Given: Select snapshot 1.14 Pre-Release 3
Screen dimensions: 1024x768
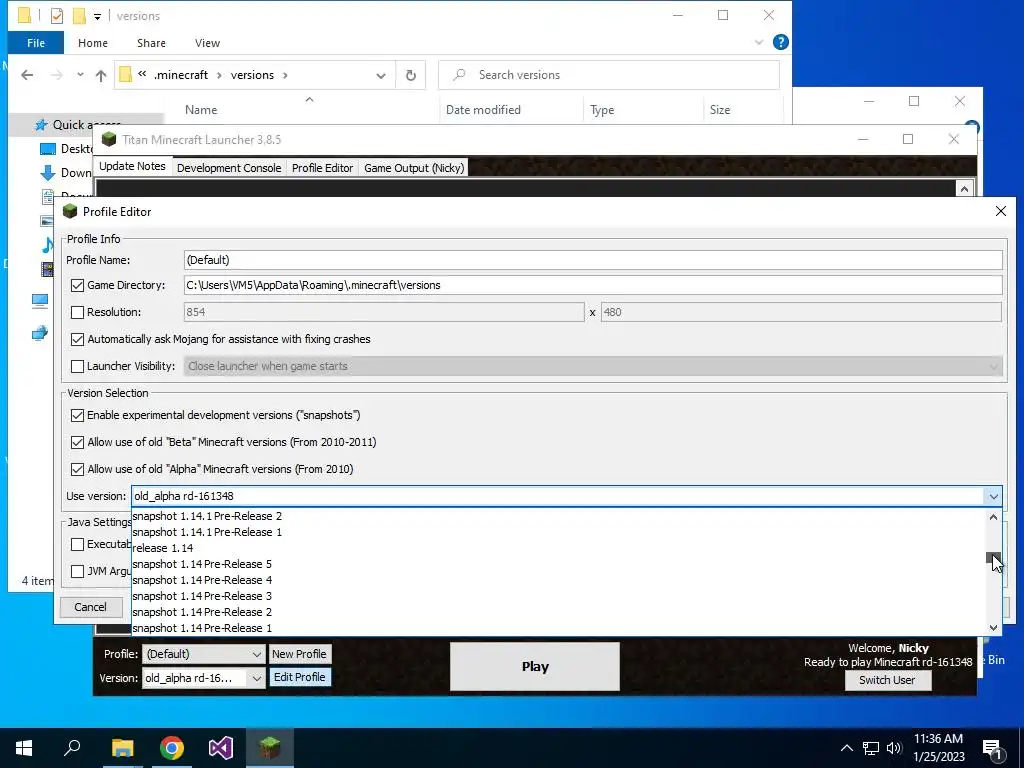Looking at the screenshot, I should point(558,596).
